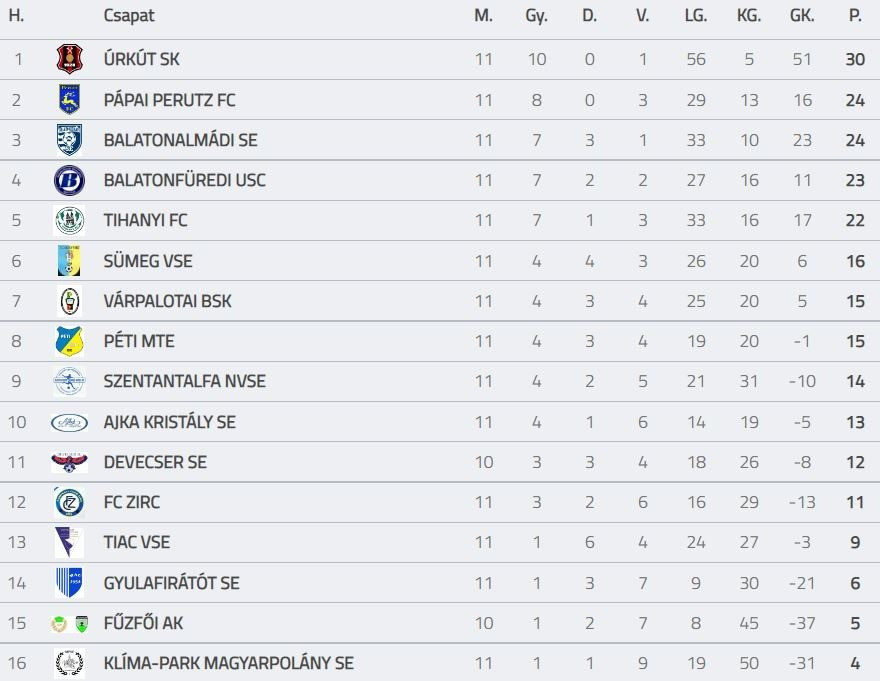
Task: Click the Devecser SE team emblem
Action: 69,462
